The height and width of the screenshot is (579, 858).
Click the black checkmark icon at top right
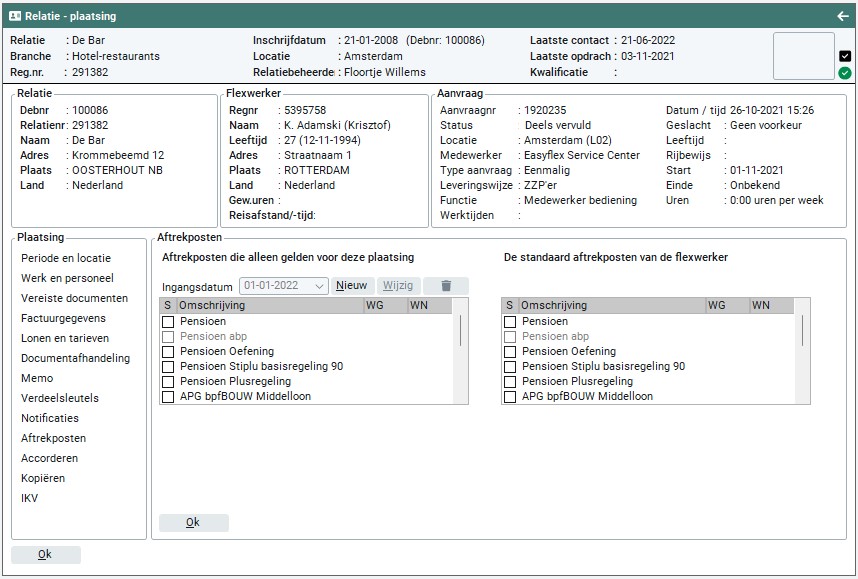pos(845,56)
